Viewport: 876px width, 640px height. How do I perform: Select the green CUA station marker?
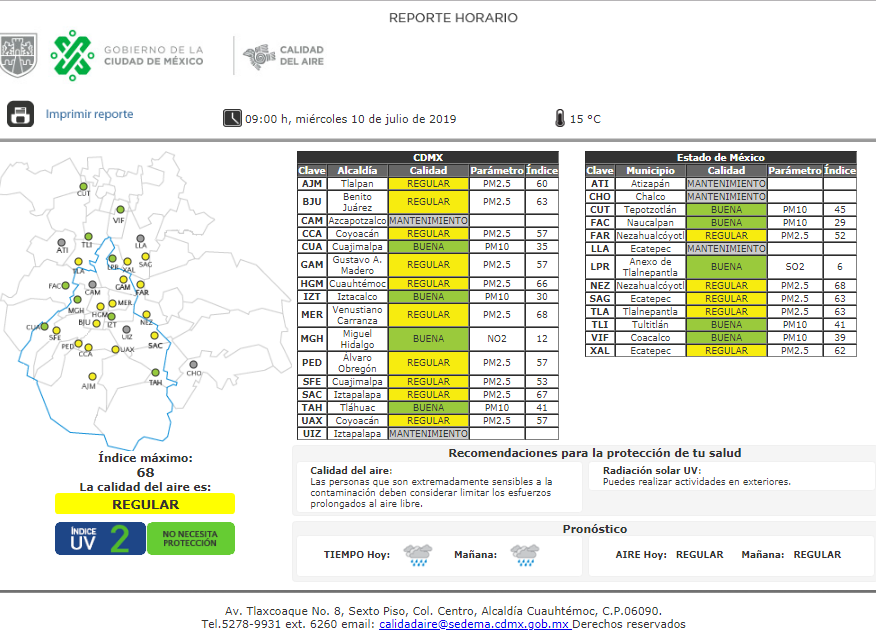pos(44,327)
